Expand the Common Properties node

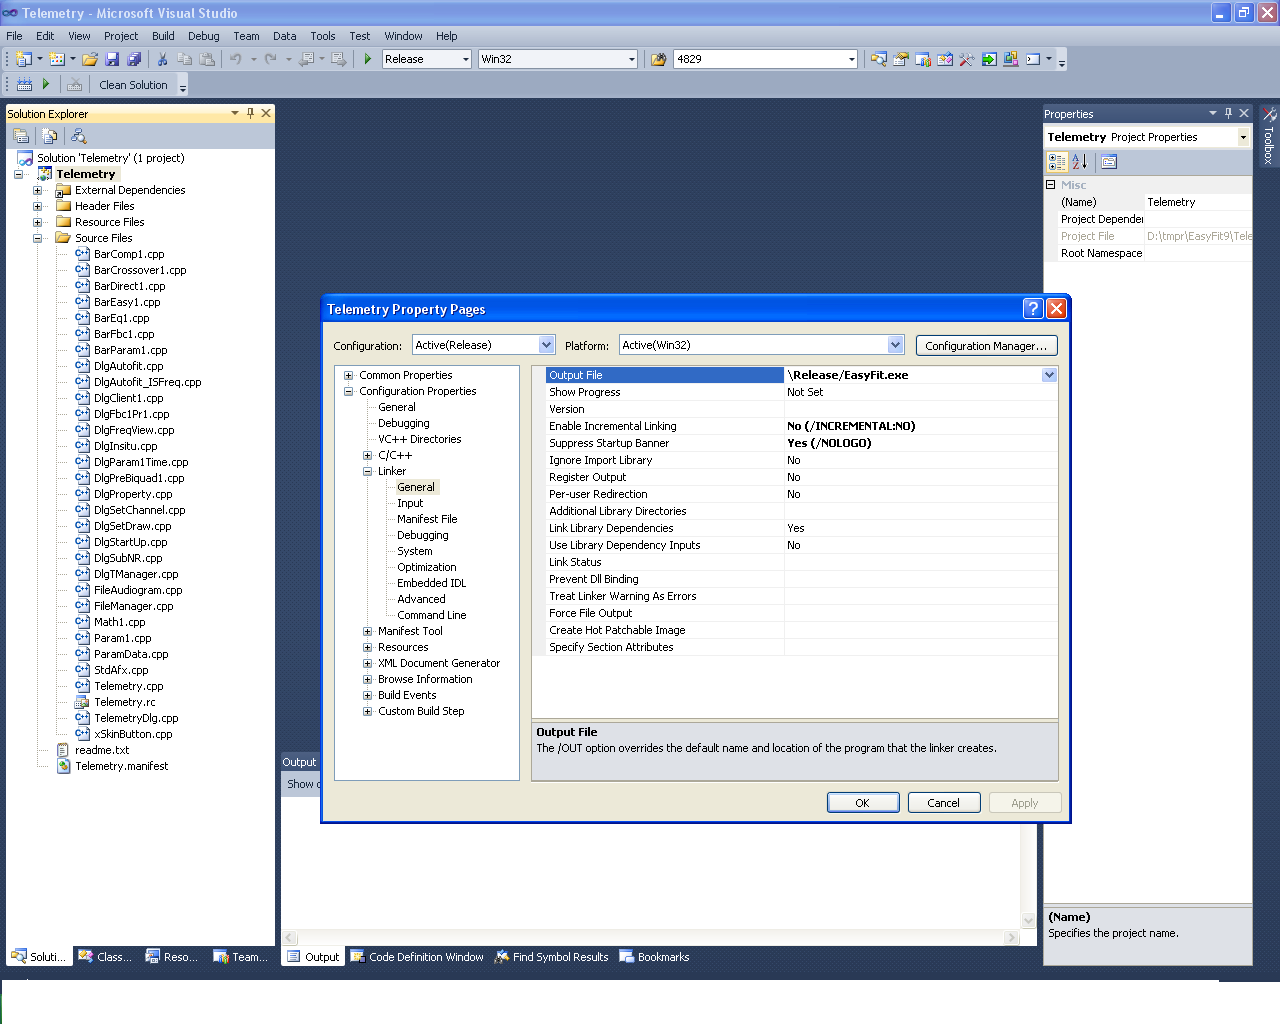coord(348,375)
